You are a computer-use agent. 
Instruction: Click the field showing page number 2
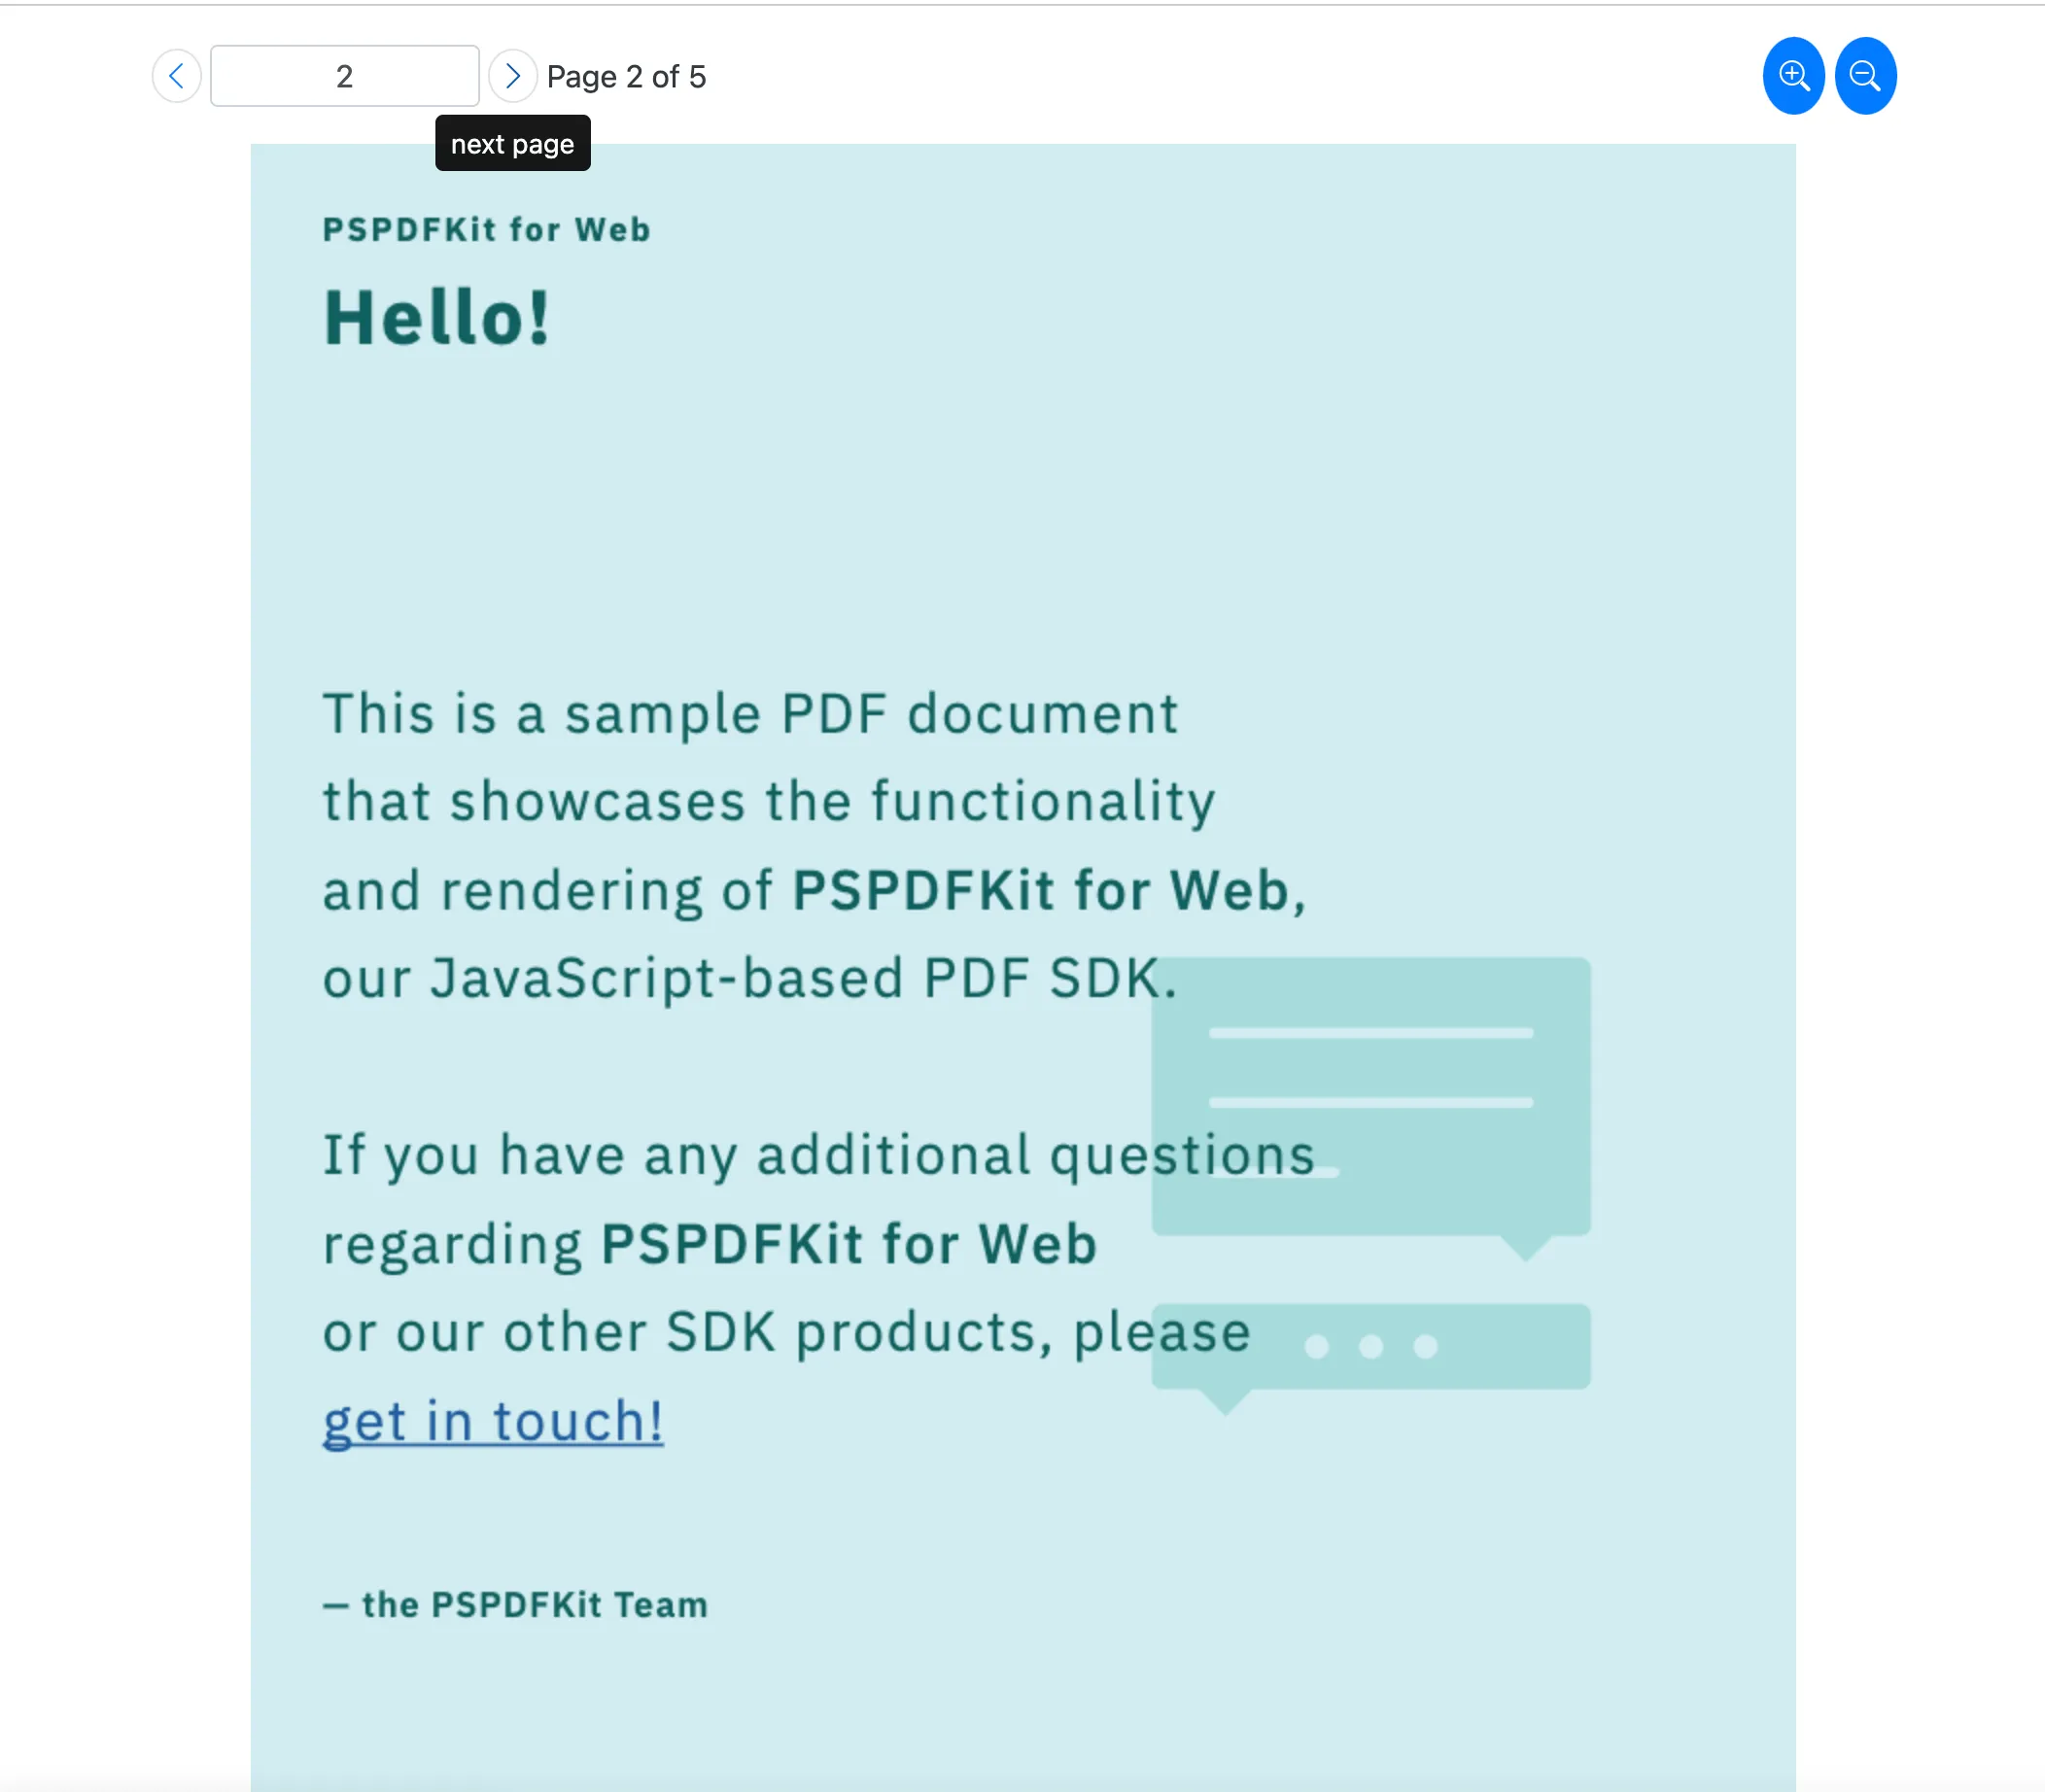pyautogui.click(x=344, y=75)
